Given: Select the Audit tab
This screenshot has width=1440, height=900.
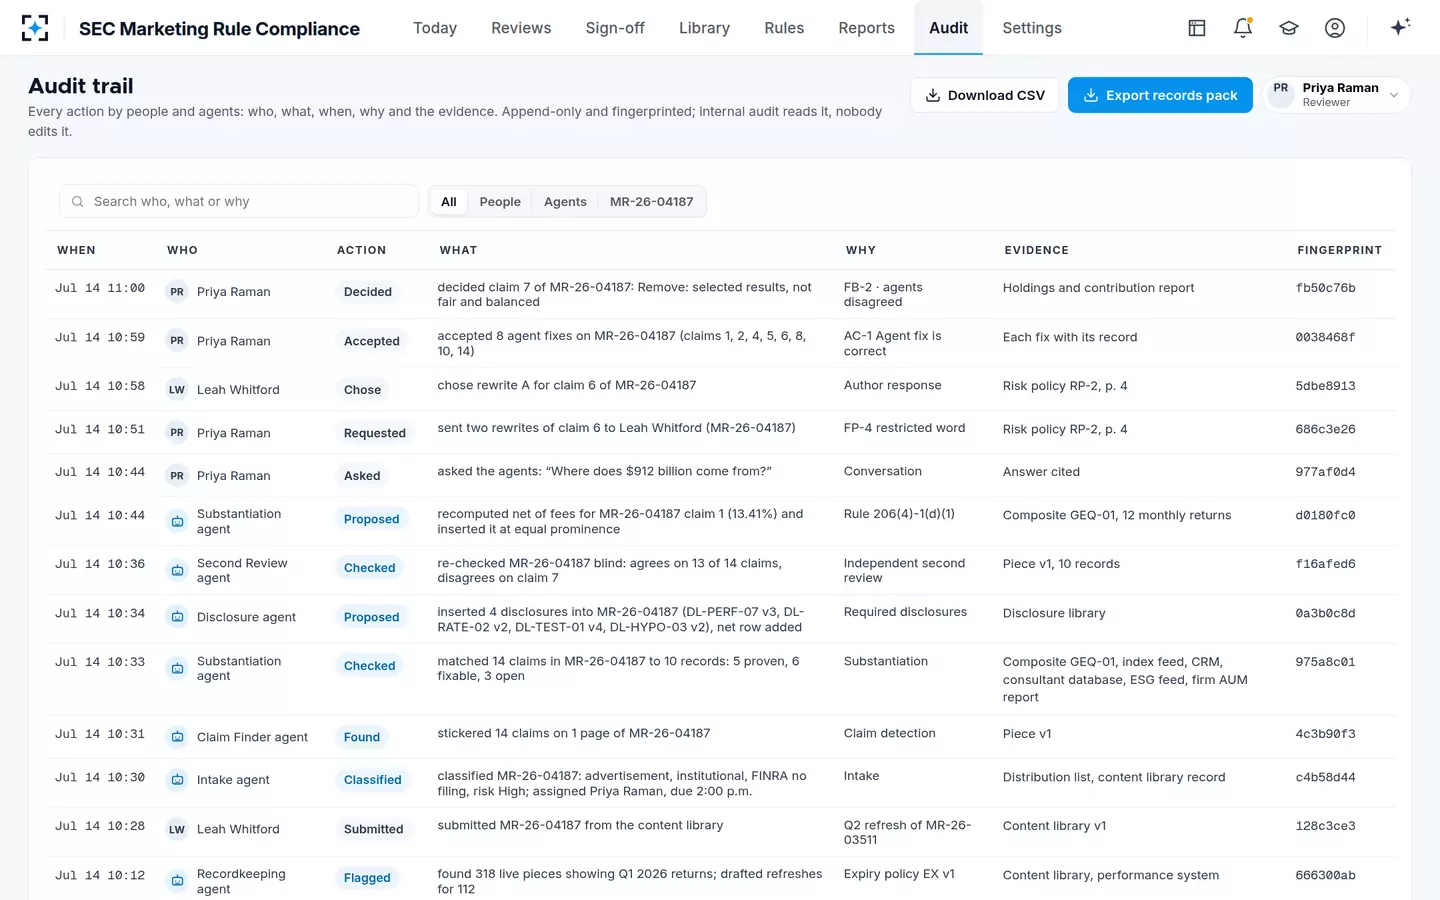Looking at the screenshot, I should click(x=948, y=28).
